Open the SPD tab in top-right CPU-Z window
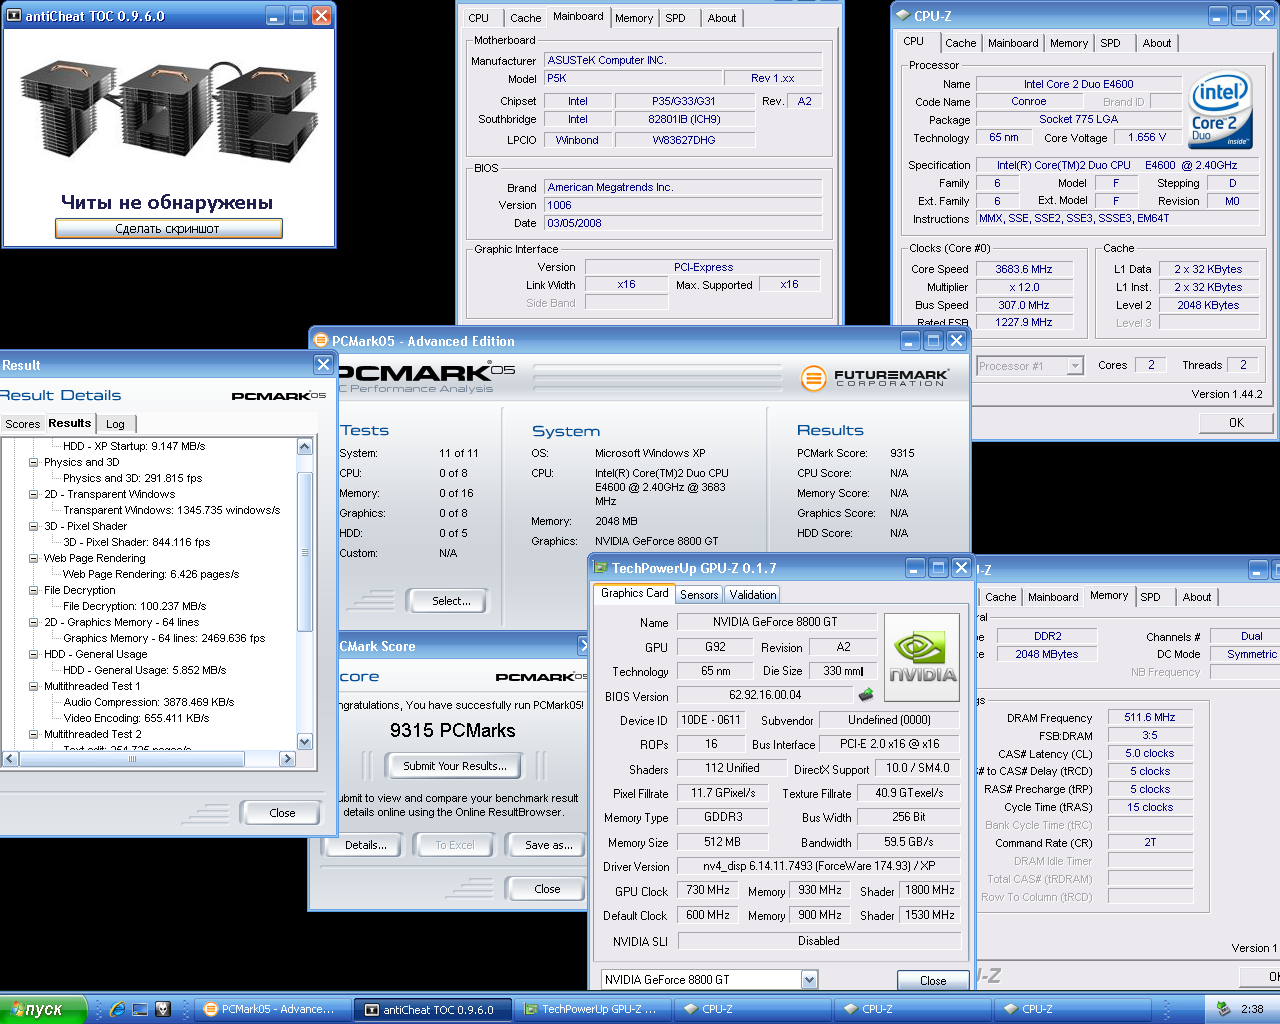This screenshot has height=1024, width=1280. click(1110, 43)
